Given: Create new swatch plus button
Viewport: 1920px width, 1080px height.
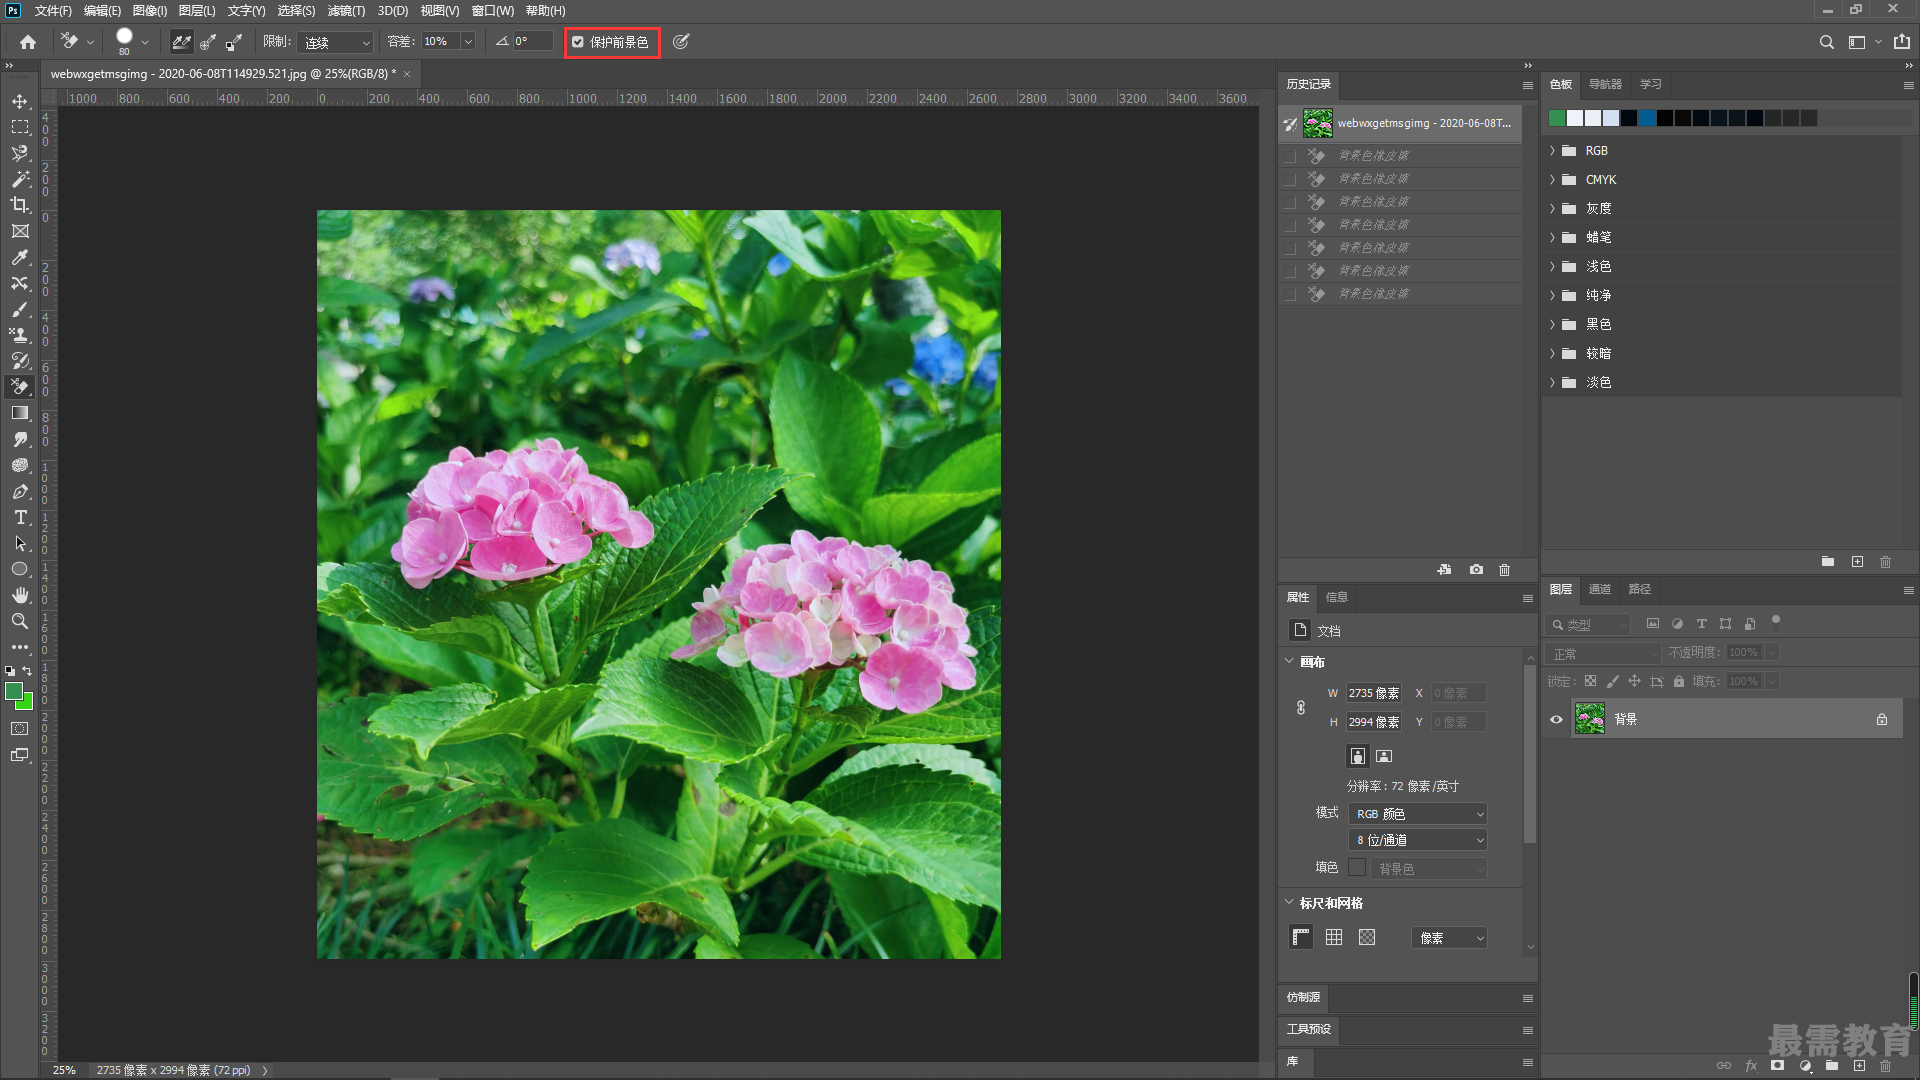Looking at the screenshot, I should (1857, 562).
